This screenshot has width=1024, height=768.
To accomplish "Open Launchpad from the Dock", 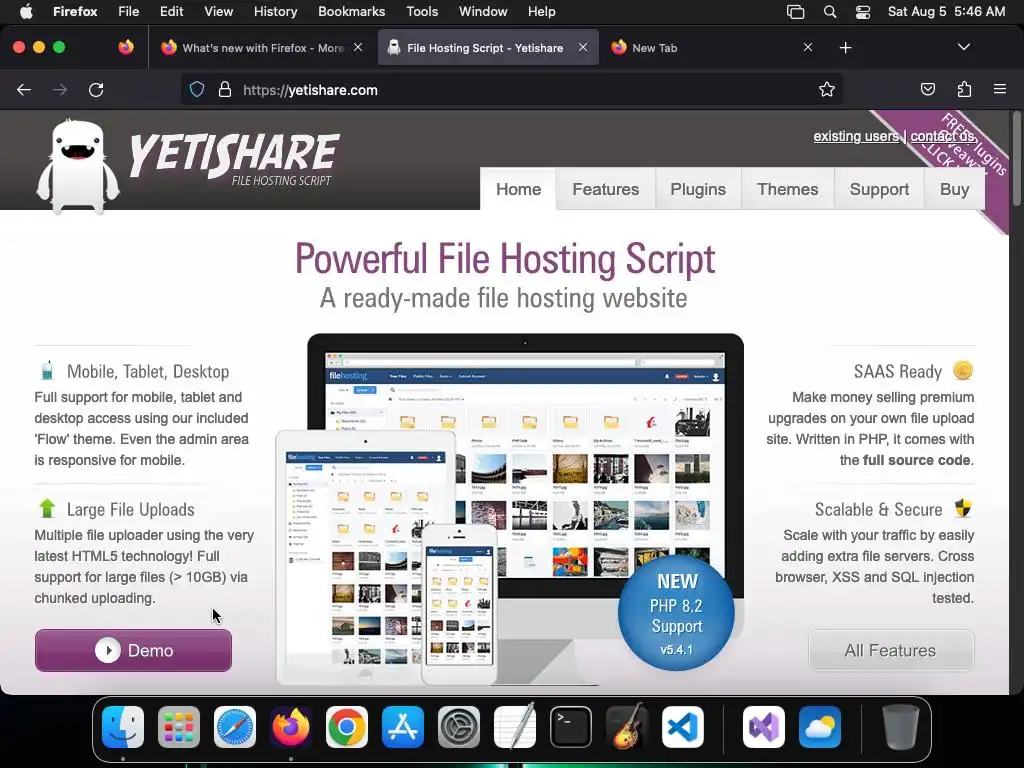I will point(179,727).
